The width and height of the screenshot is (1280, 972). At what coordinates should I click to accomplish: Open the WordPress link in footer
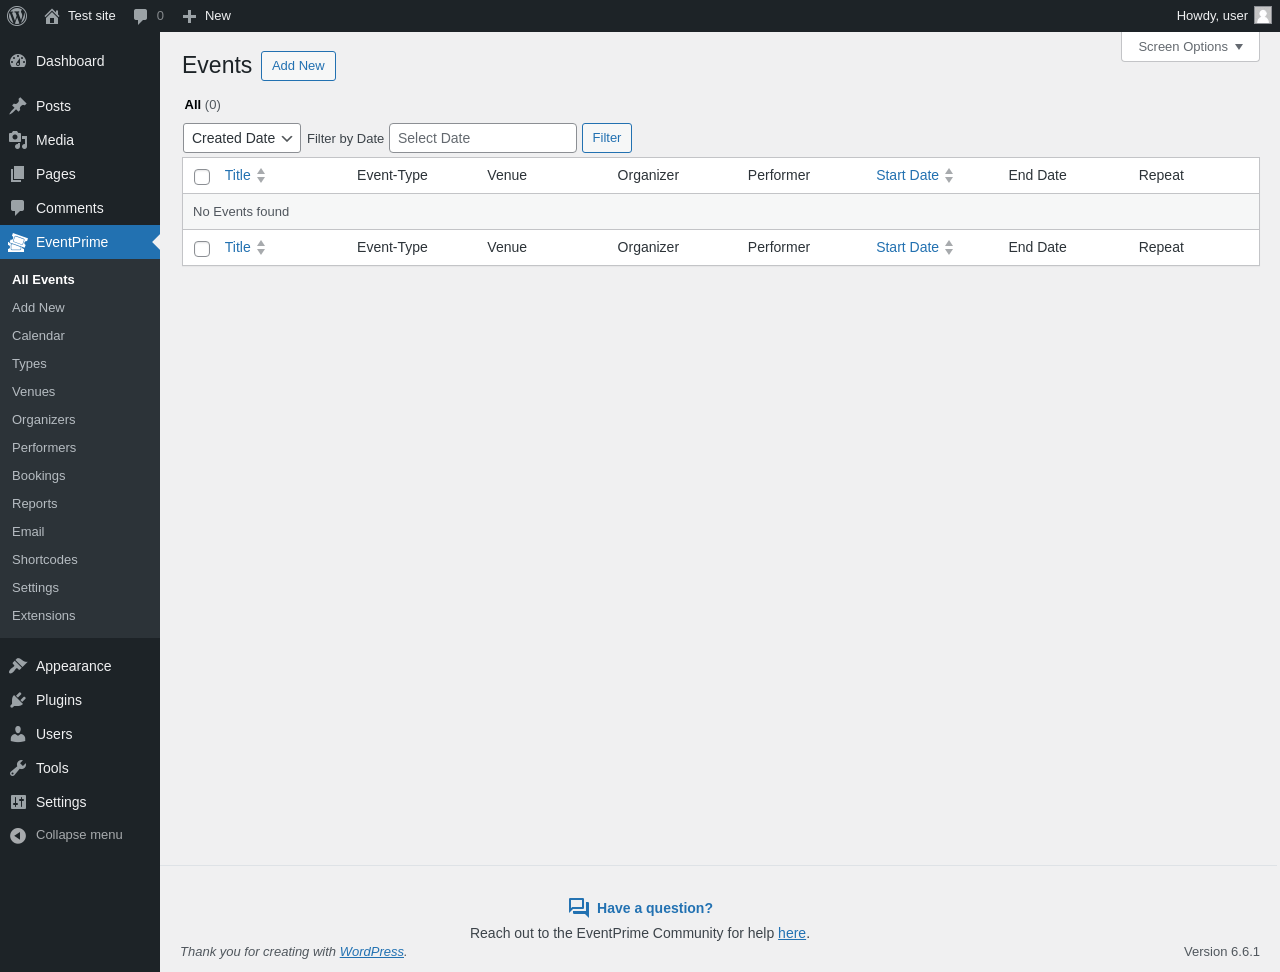371,952
